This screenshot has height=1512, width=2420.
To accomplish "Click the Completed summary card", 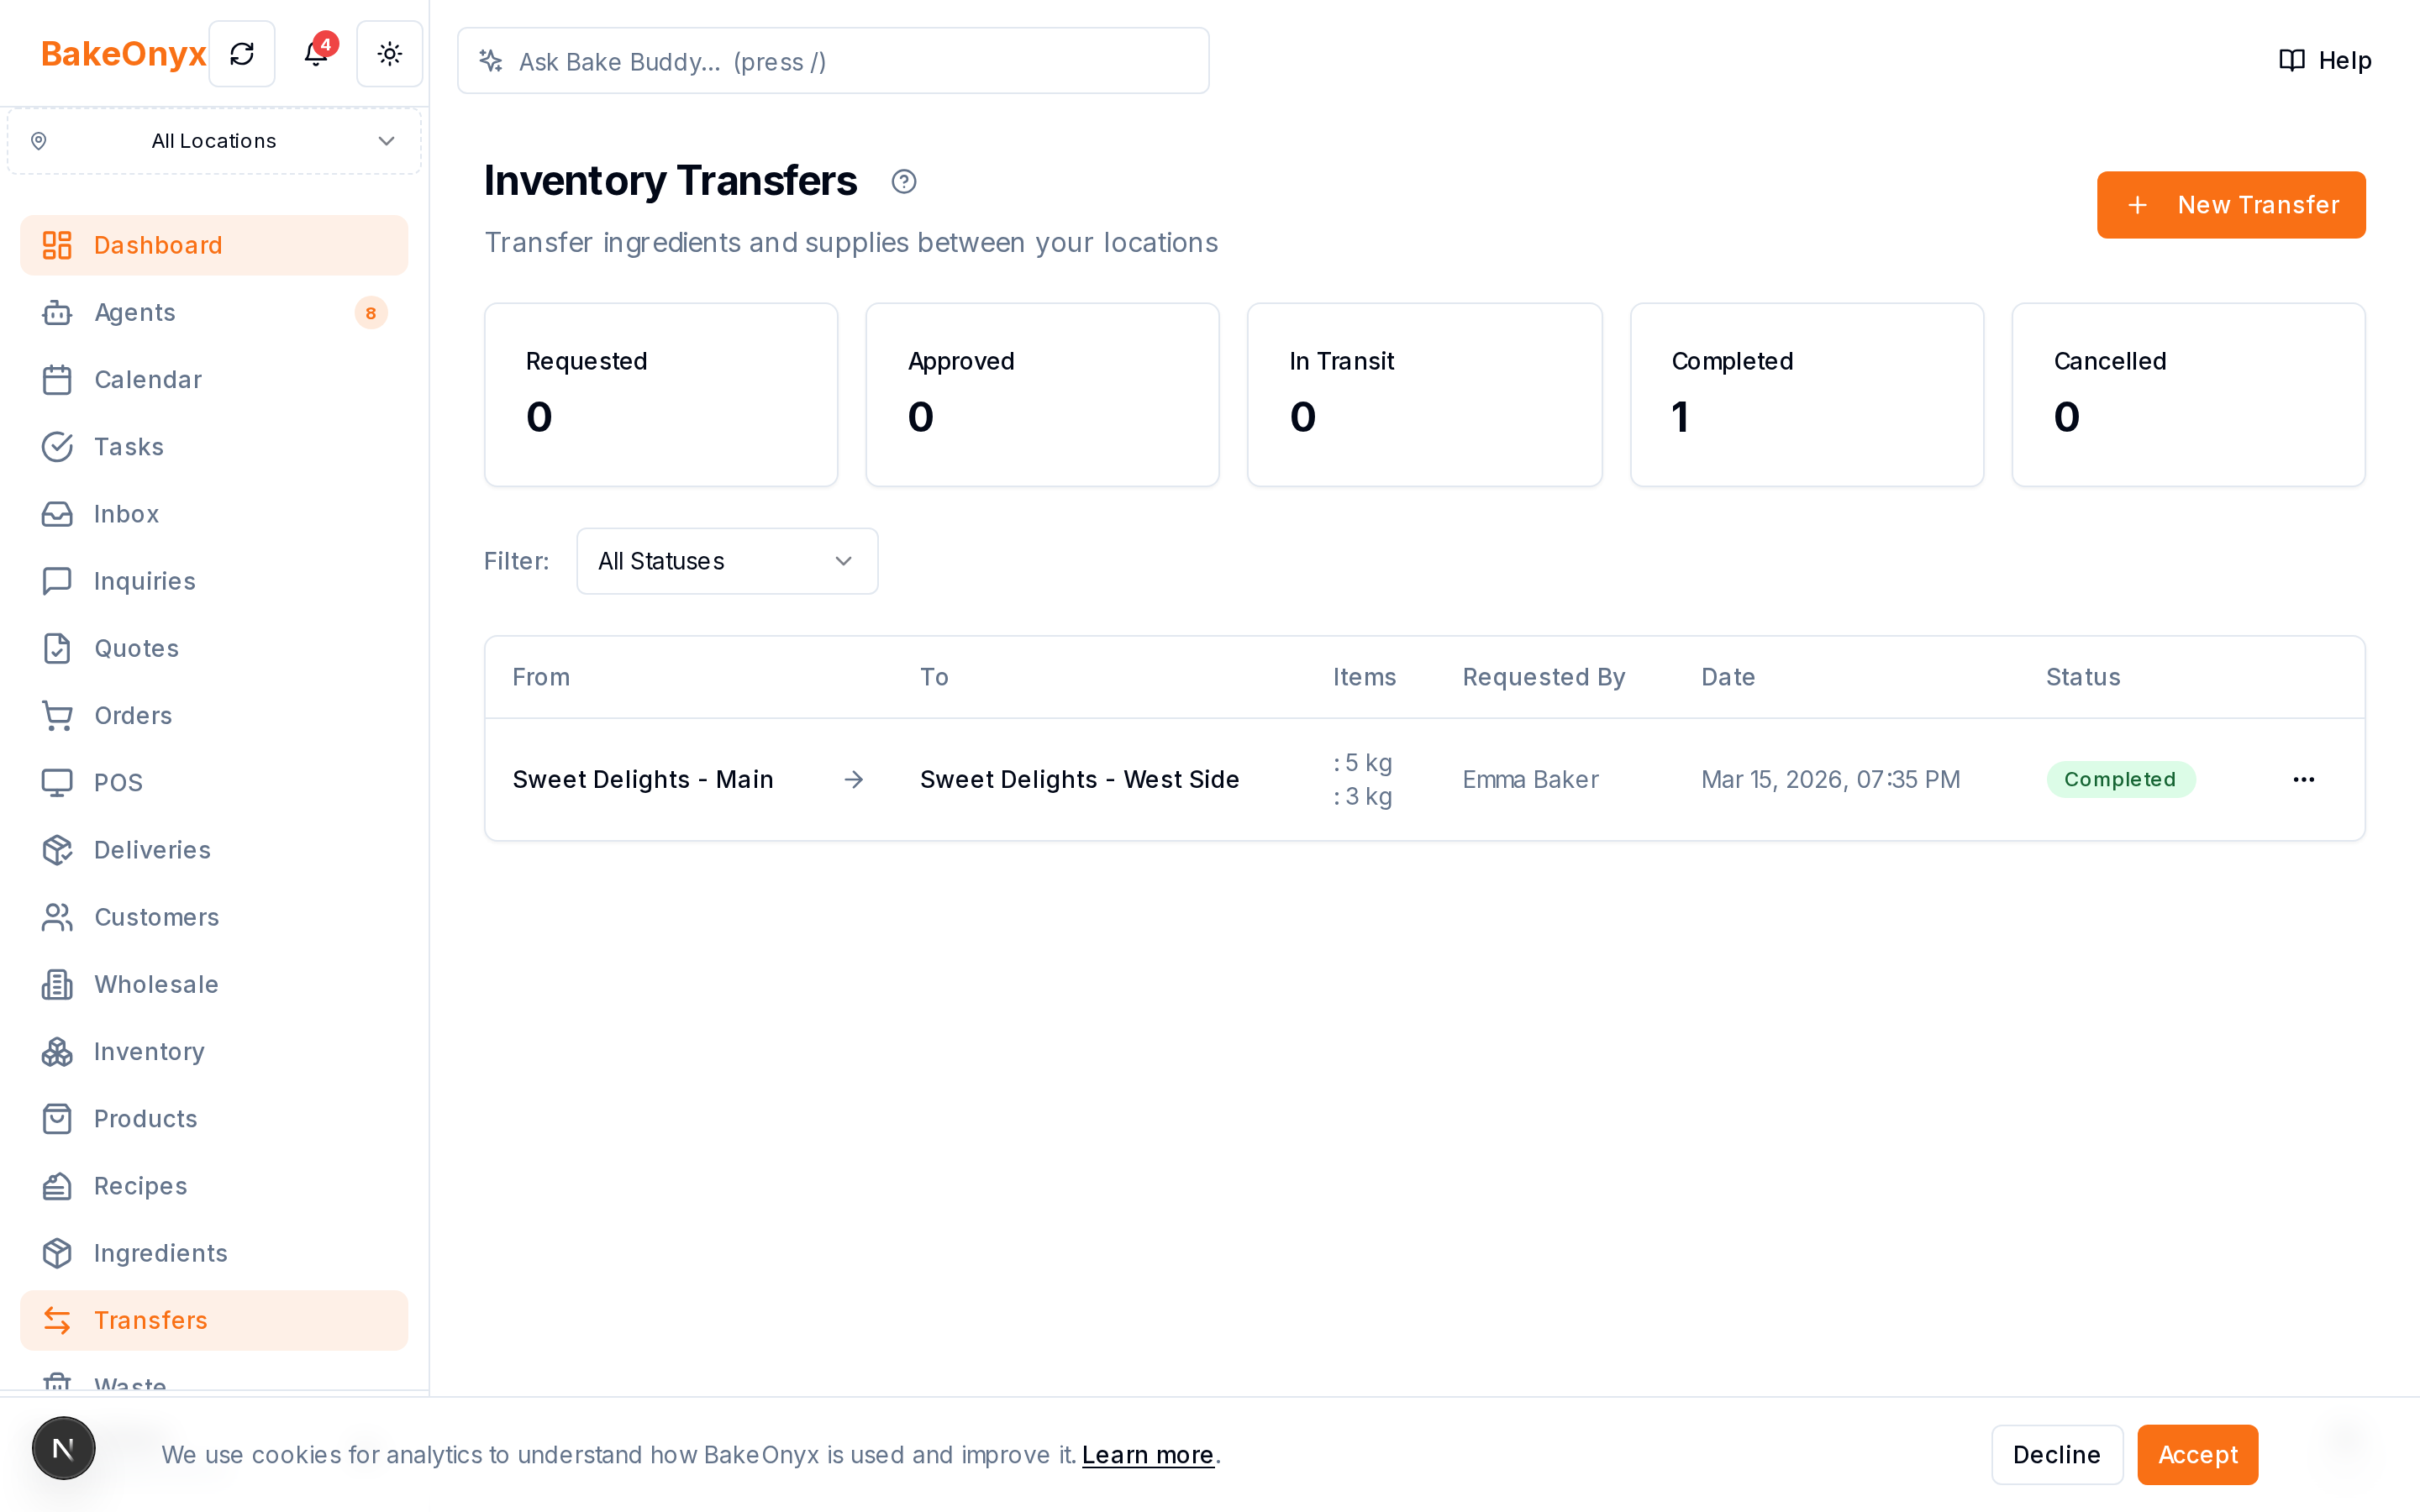I will point(1806,395).
